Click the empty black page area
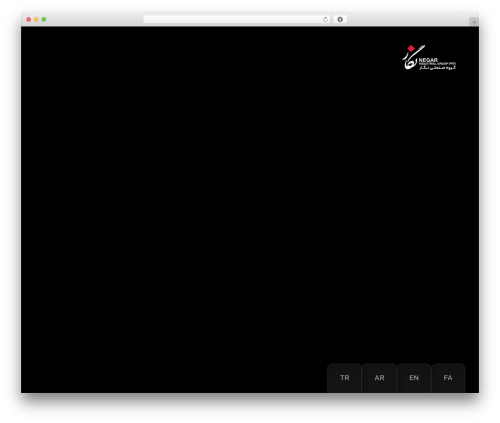This screenshot has width=500, height=423. 200,200
